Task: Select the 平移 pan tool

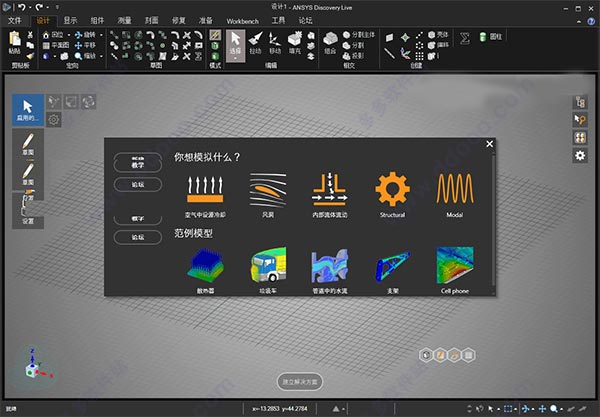Action: 85,46
